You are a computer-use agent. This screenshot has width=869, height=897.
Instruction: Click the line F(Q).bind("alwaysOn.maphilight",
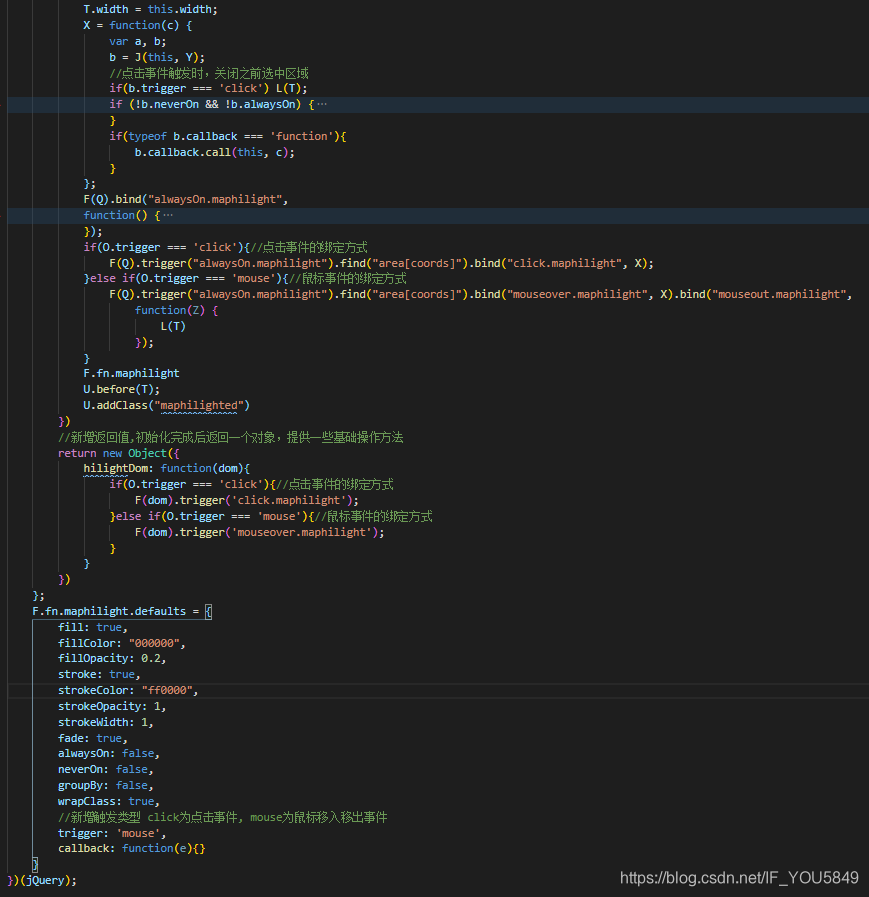(x=186, y=199)
